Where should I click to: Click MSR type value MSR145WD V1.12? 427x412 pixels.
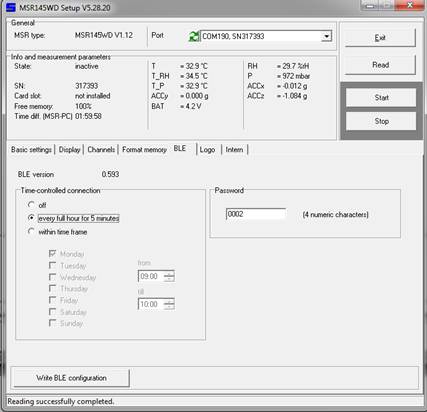click(x=104, y=35)
